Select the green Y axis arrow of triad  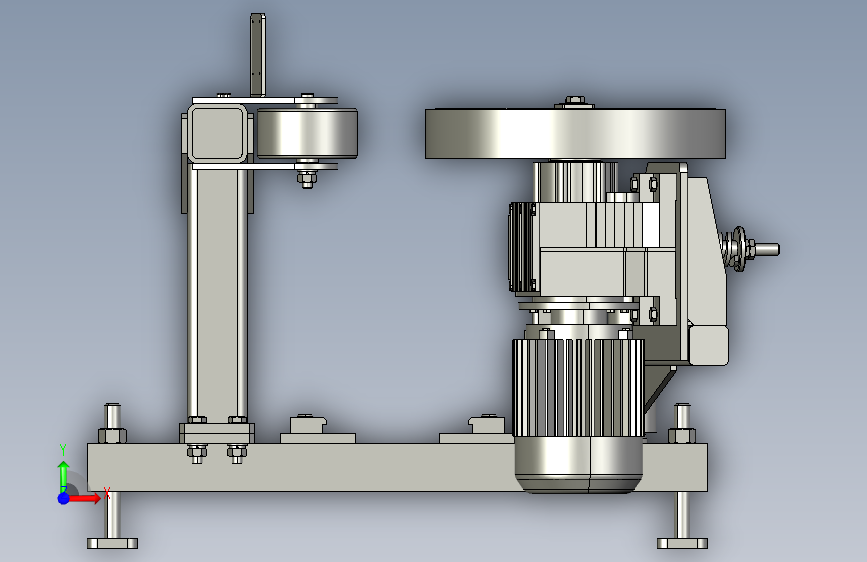[x=64, y=475]
